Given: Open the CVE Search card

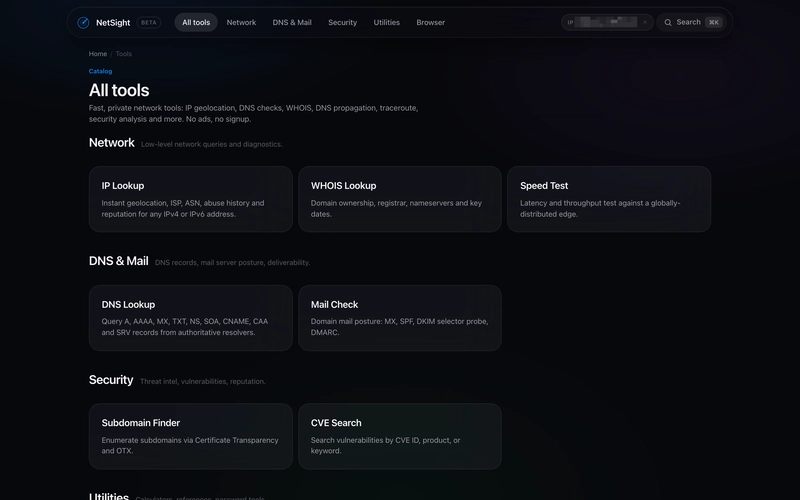Looking at the screenshot, I should pyautogui.click(x=399, y=436).
